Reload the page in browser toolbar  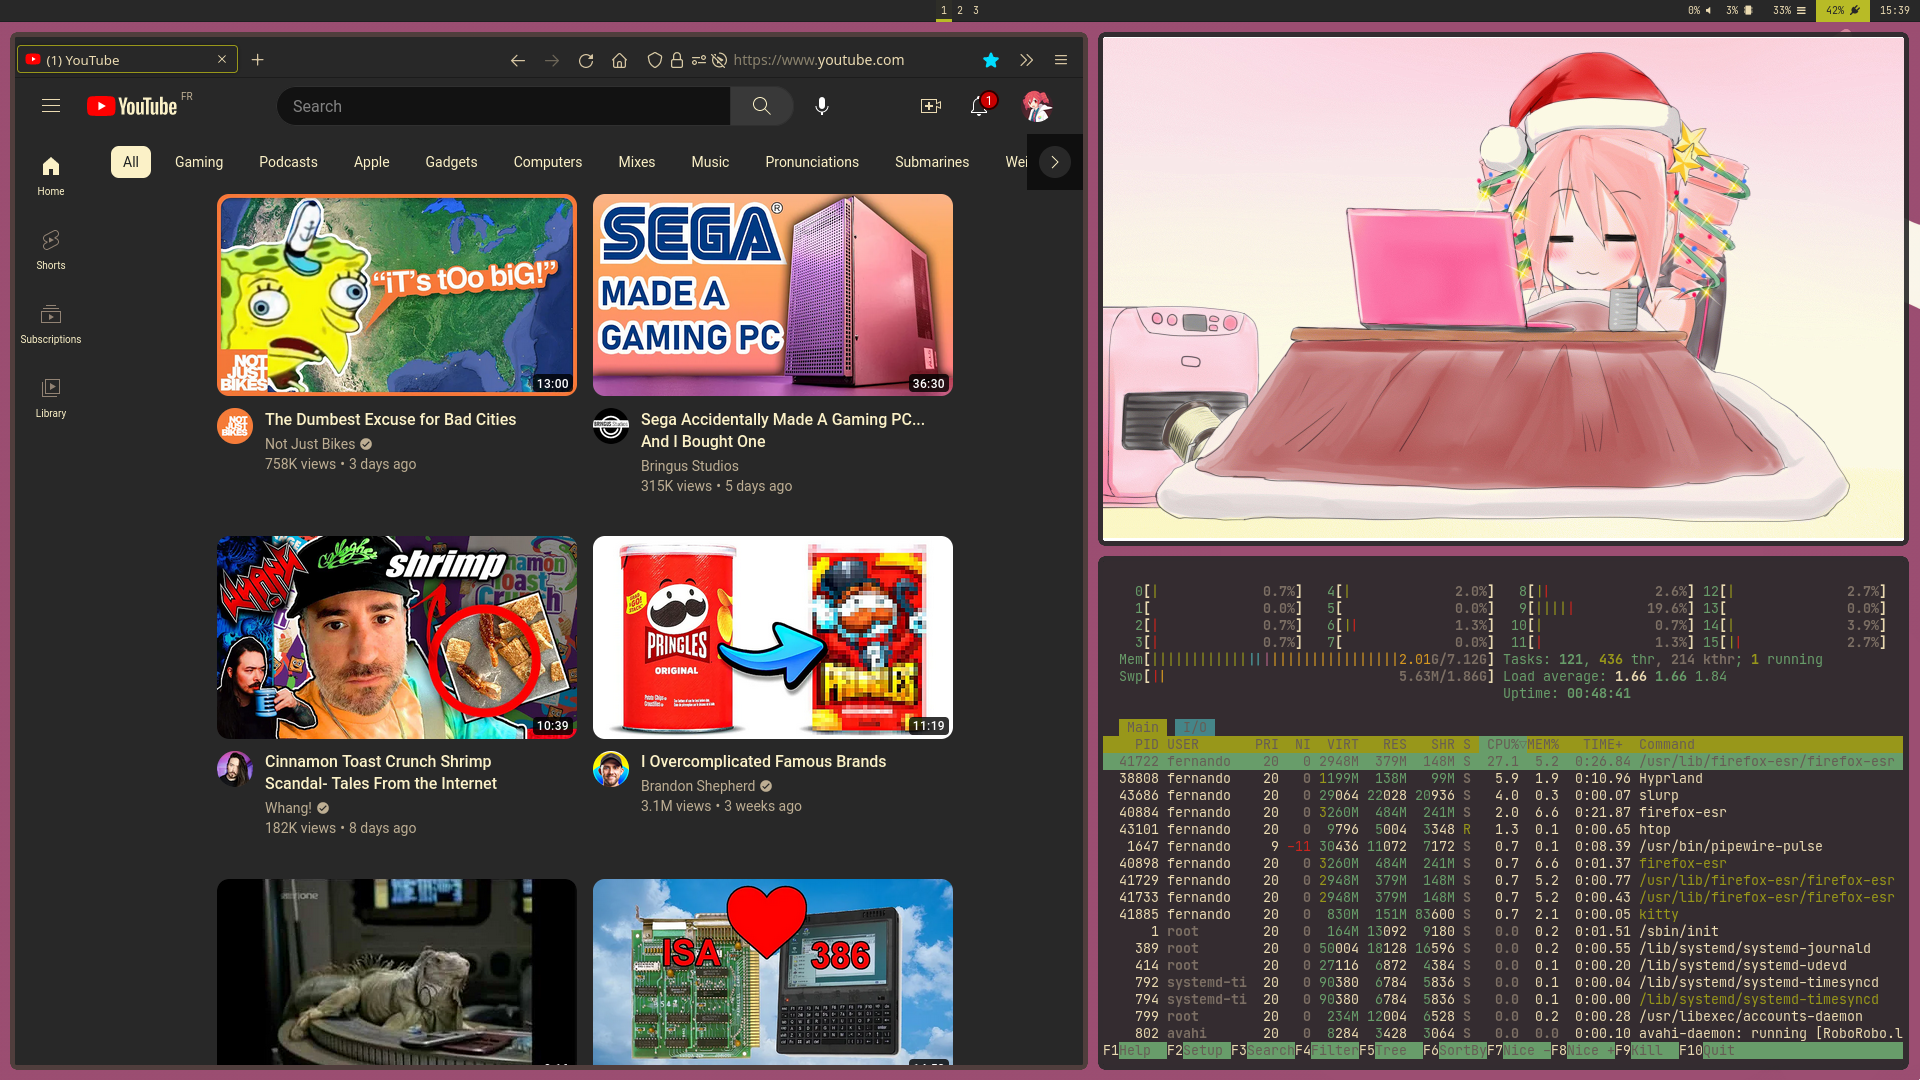[586, 60]
